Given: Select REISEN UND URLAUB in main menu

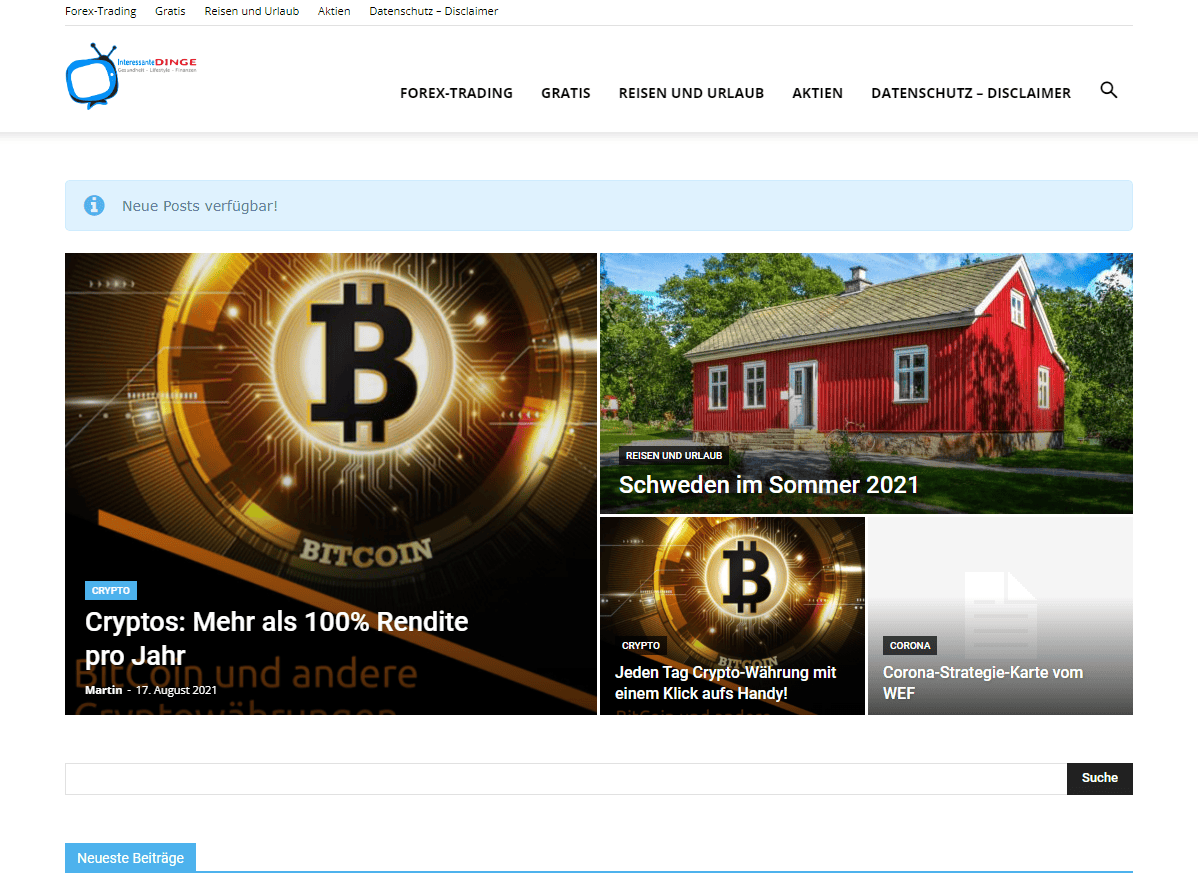Looking at the screenshot, I should [x=691, y=93].
